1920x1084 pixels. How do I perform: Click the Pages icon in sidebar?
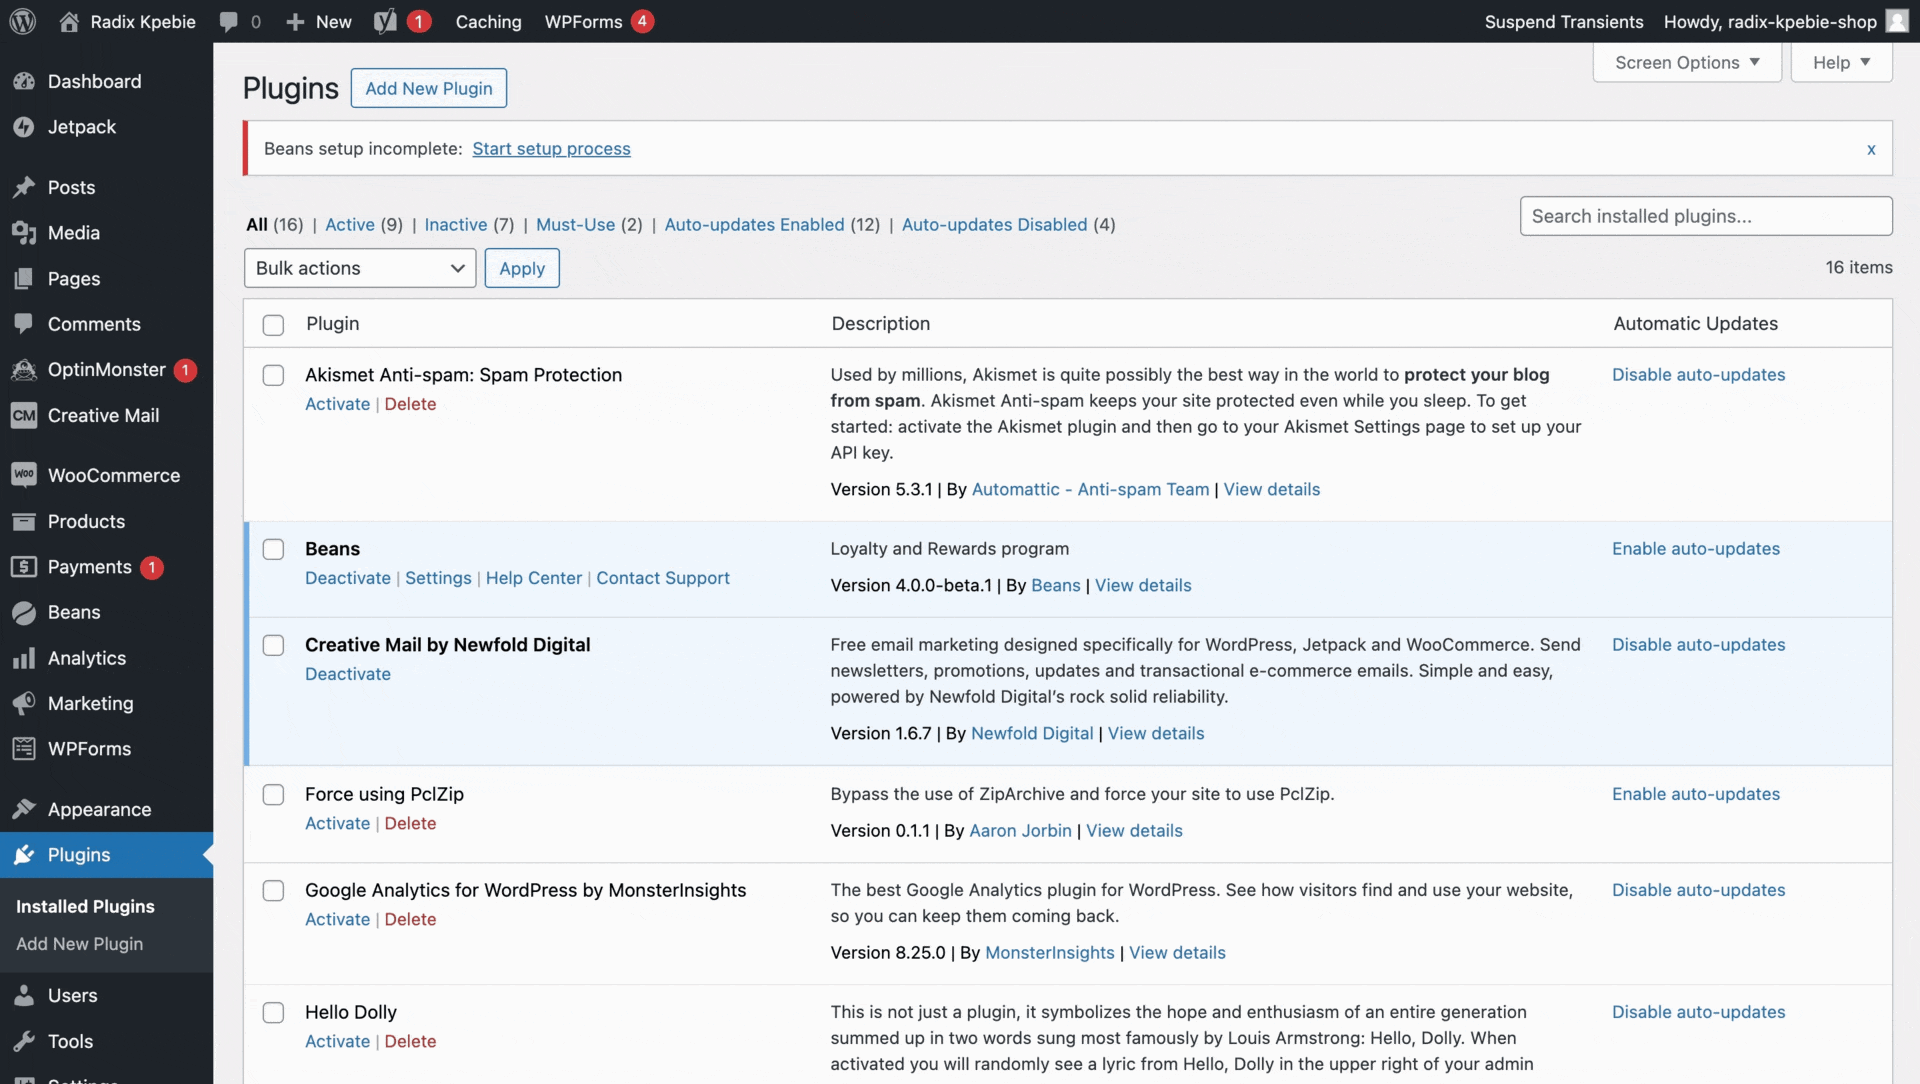click(24, 278)
